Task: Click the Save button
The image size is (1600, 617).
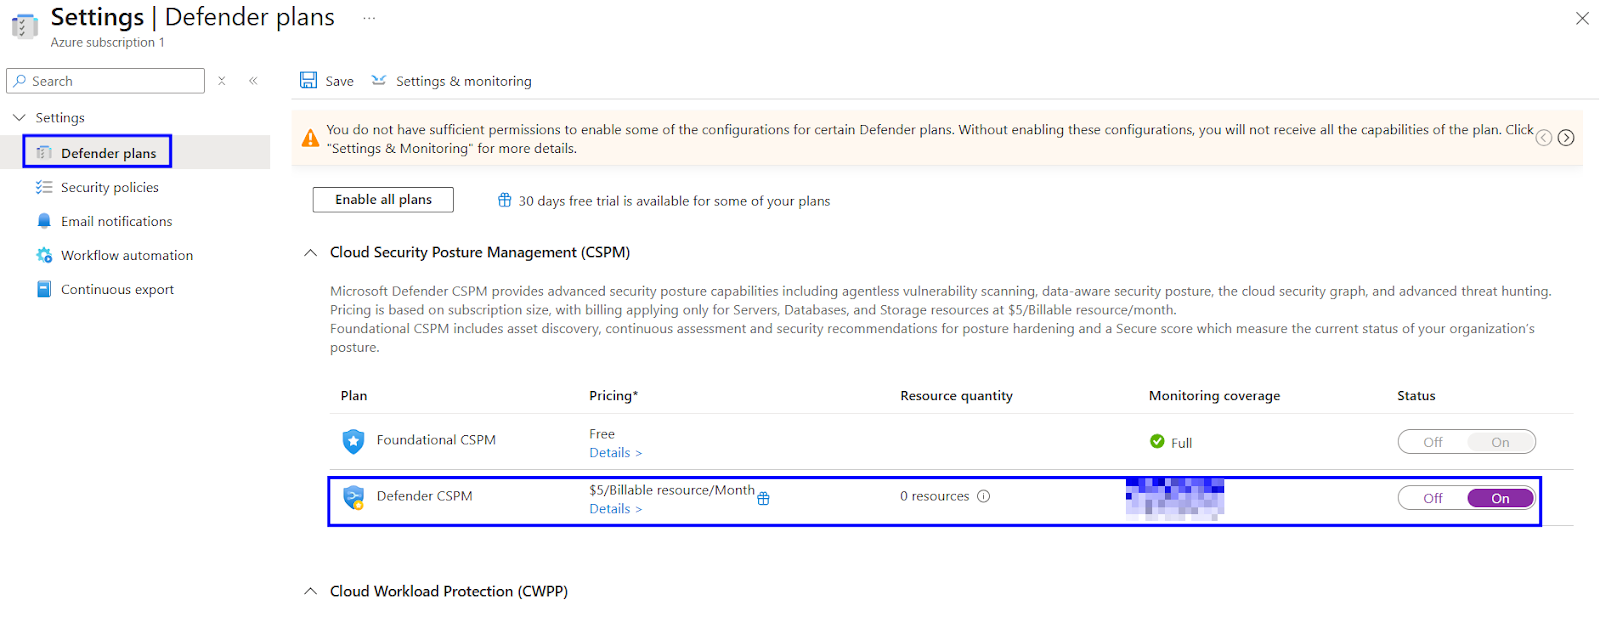Action: (327, 81)
